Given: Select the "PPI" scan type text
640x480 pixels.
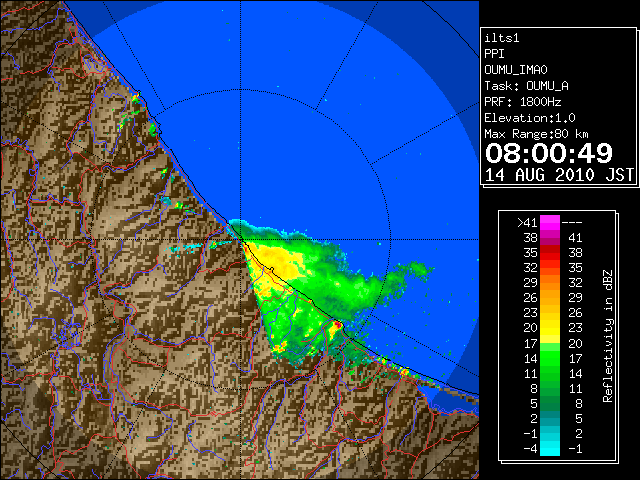Looking at the screenshot, I should [494, 54].
